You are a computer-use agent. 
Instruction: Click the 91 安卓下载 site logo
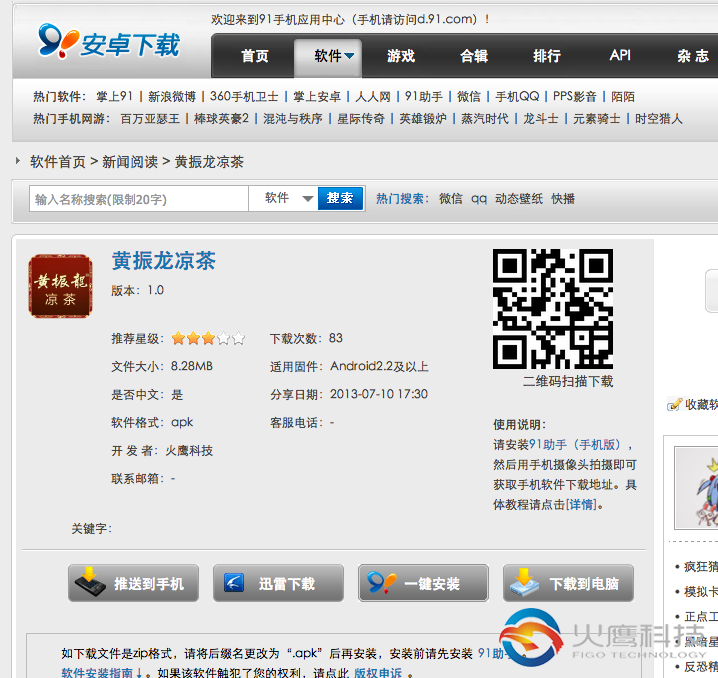pyautogui.click(x=108, y=43)
